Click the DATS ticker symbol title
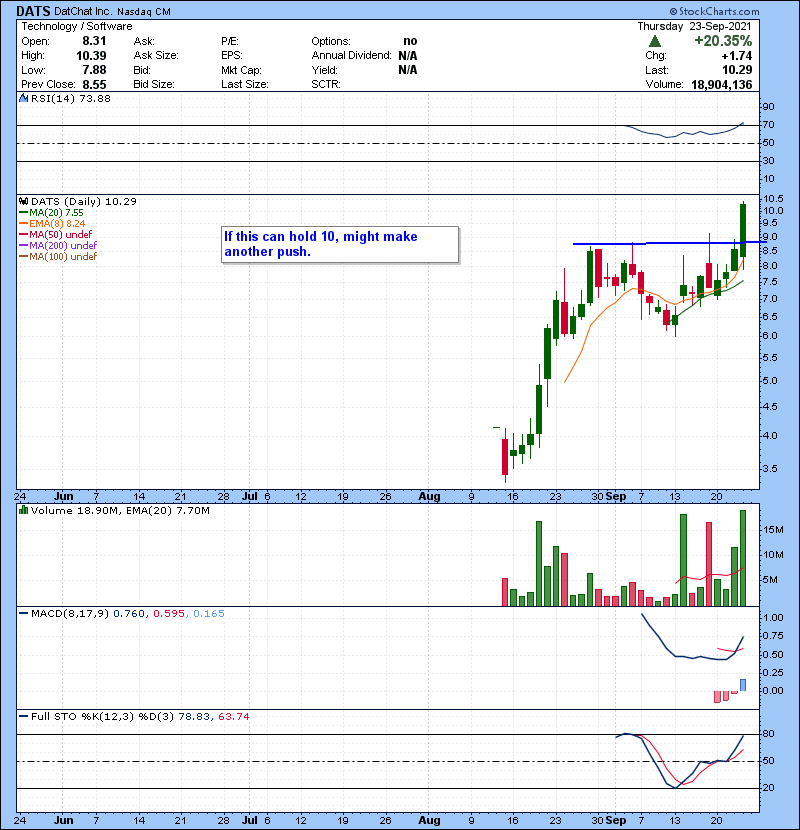This screenshot has height=830, width=800. tap(33, 11)
